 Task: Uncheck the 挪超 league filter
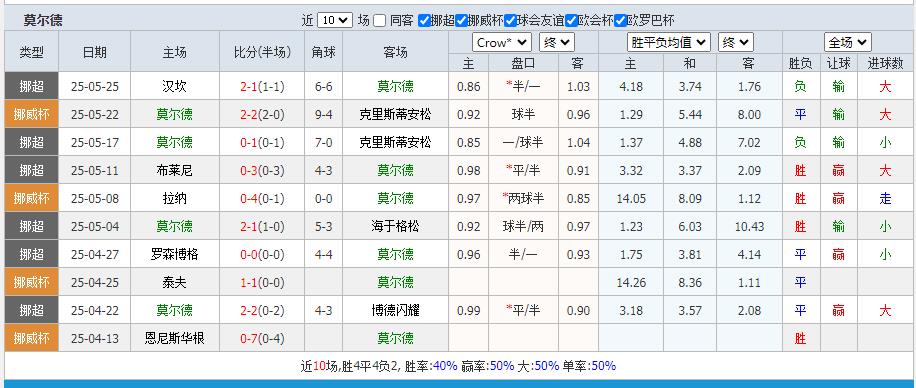pyautogui.click(x=425, y=20)
